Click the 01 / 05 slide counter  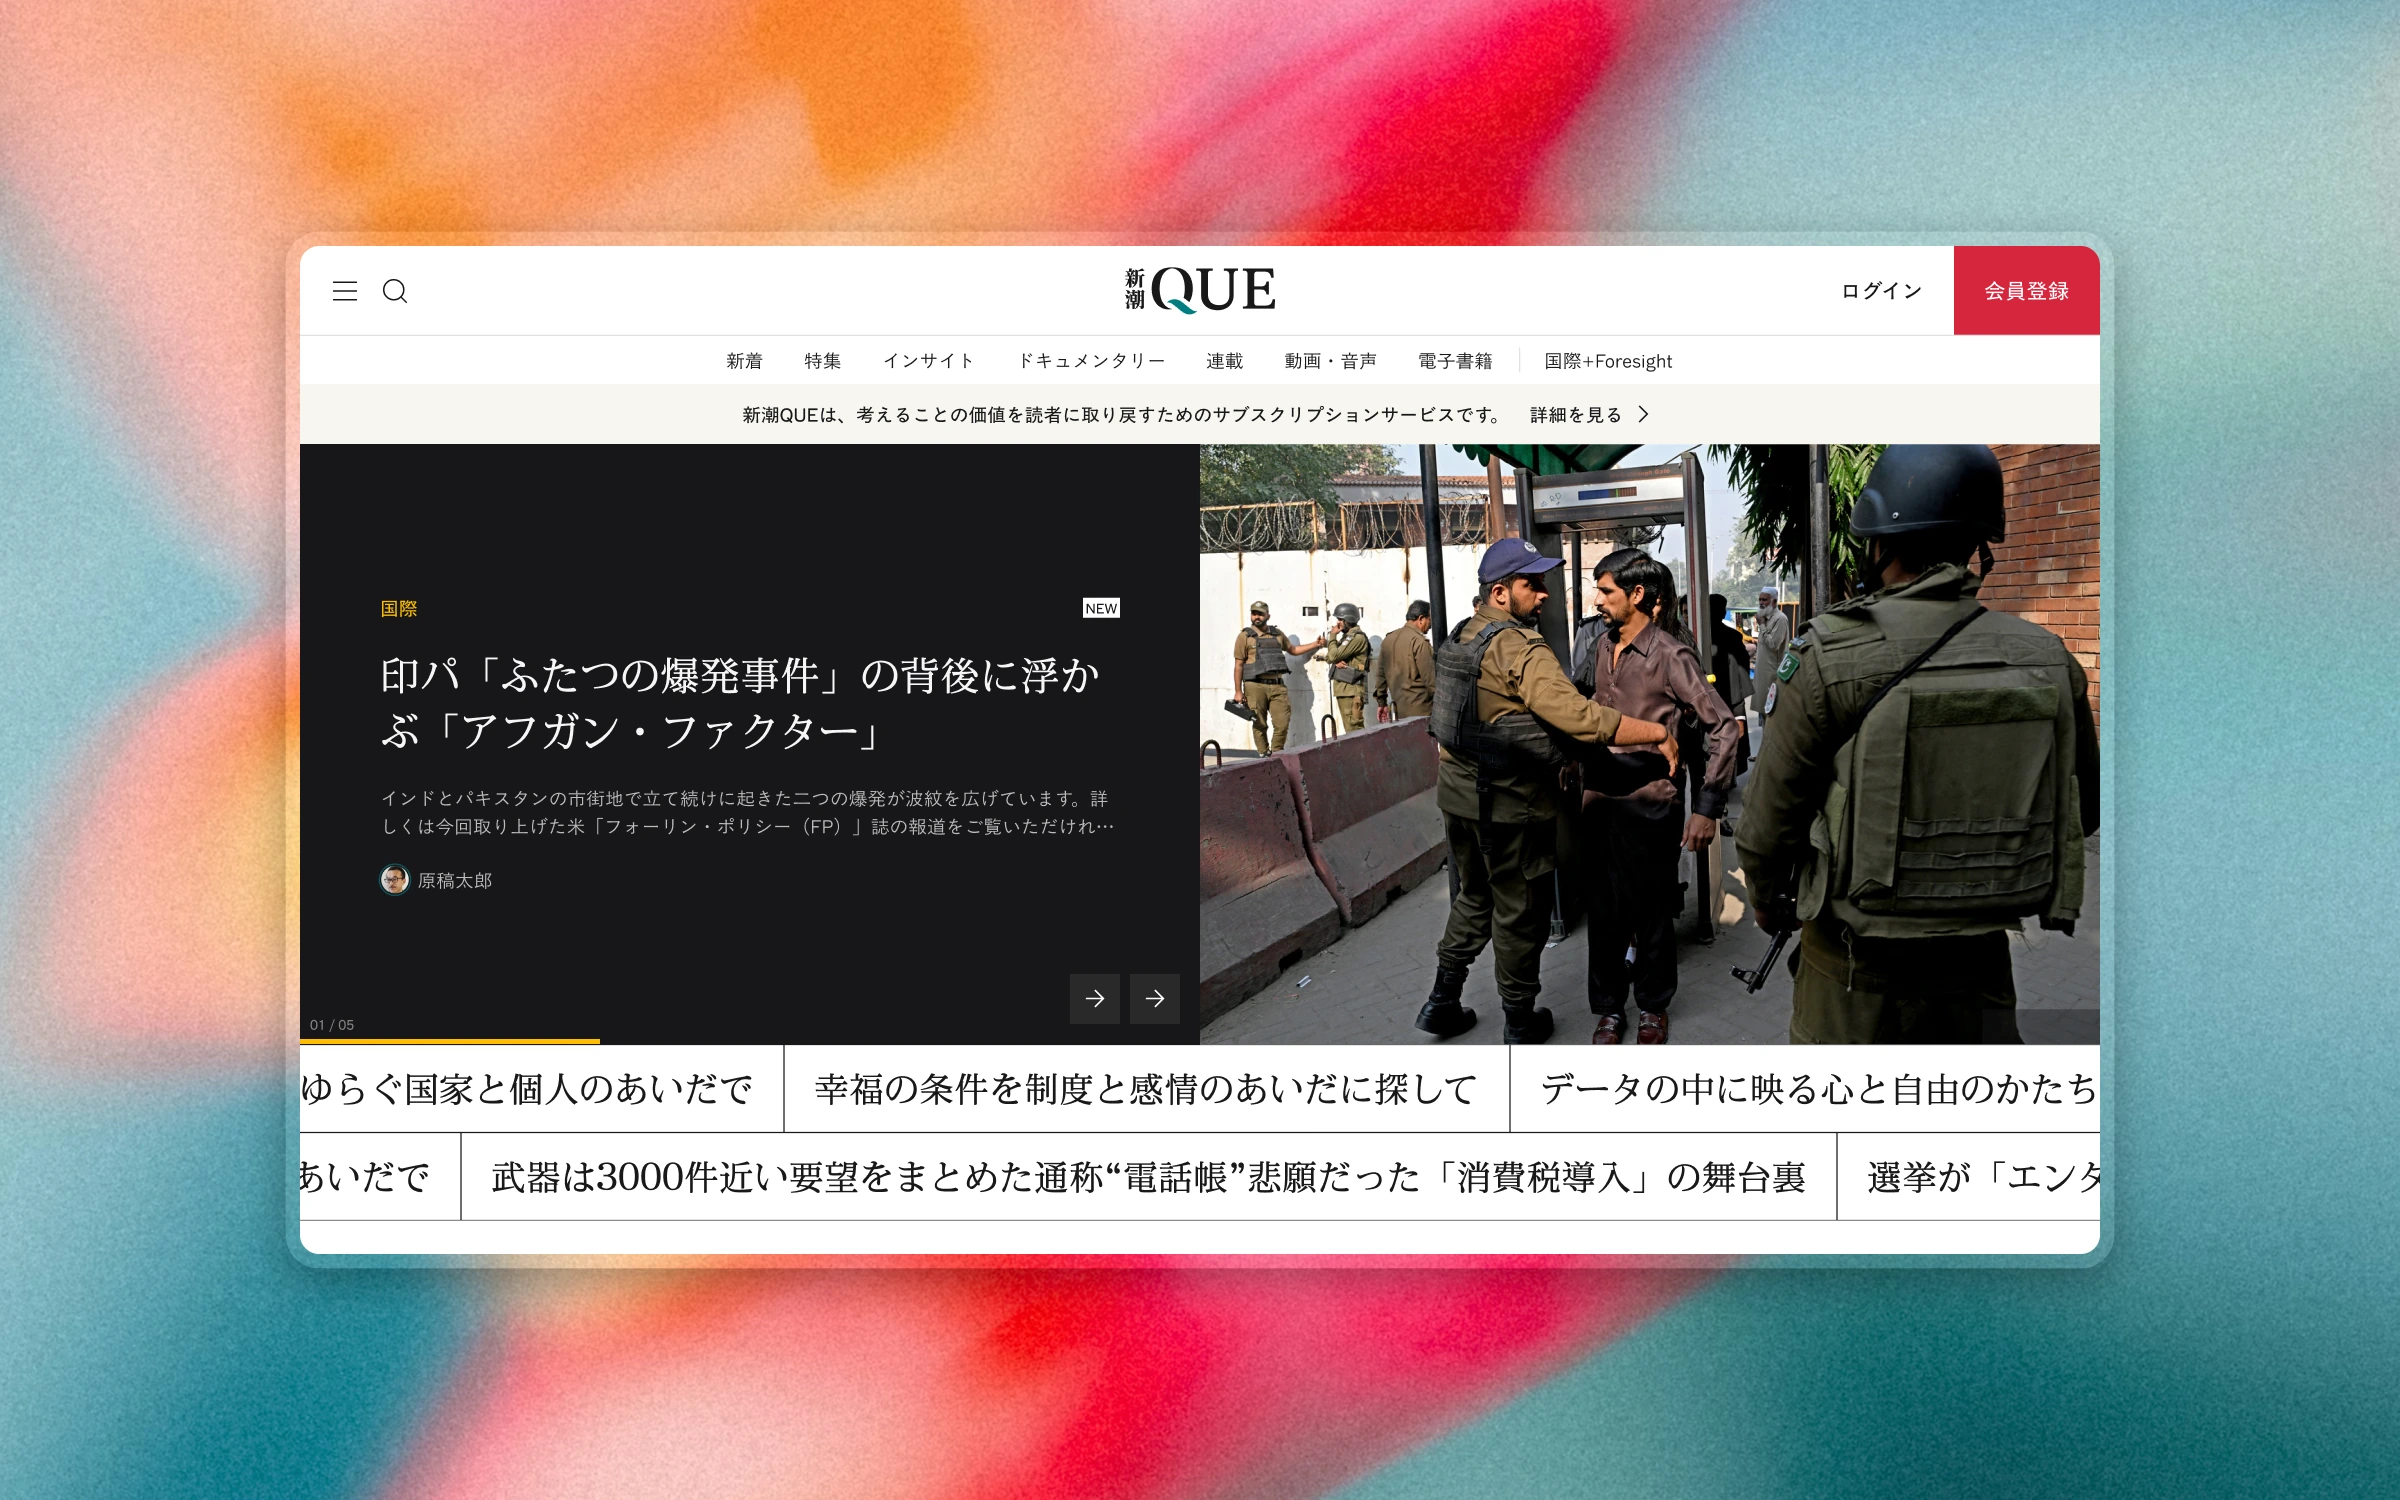pyautogui.click(x=332, y=1025)
